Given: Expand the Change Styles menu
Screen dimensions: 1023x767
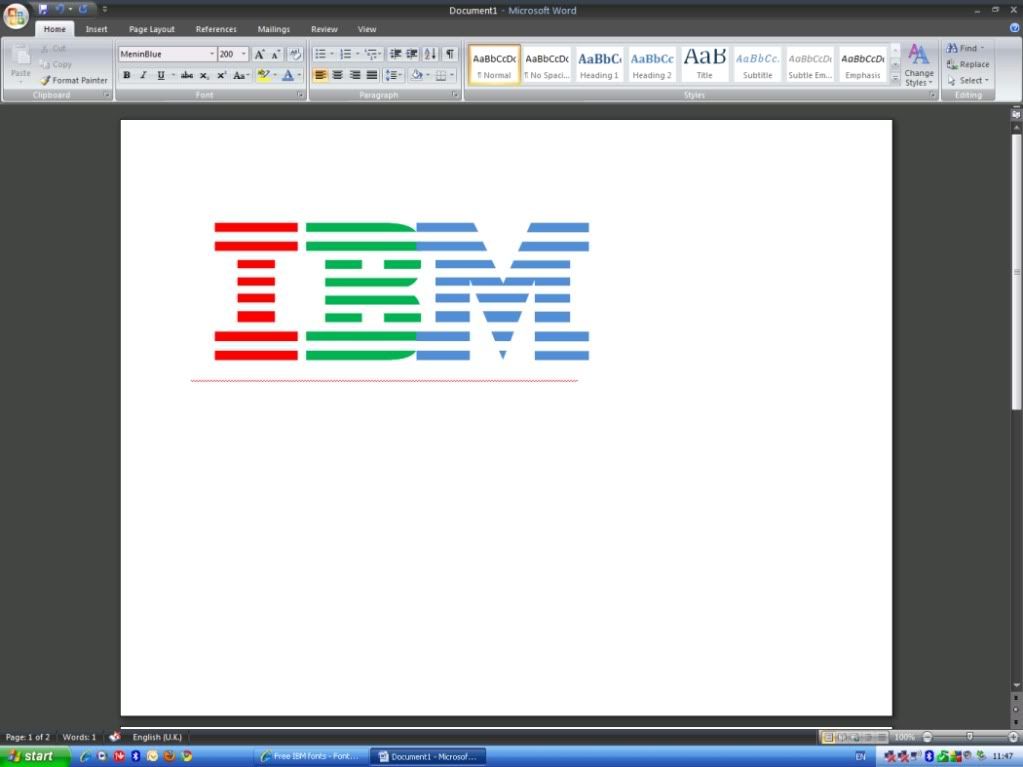Looking at the screenshot, I should point(918,65).
